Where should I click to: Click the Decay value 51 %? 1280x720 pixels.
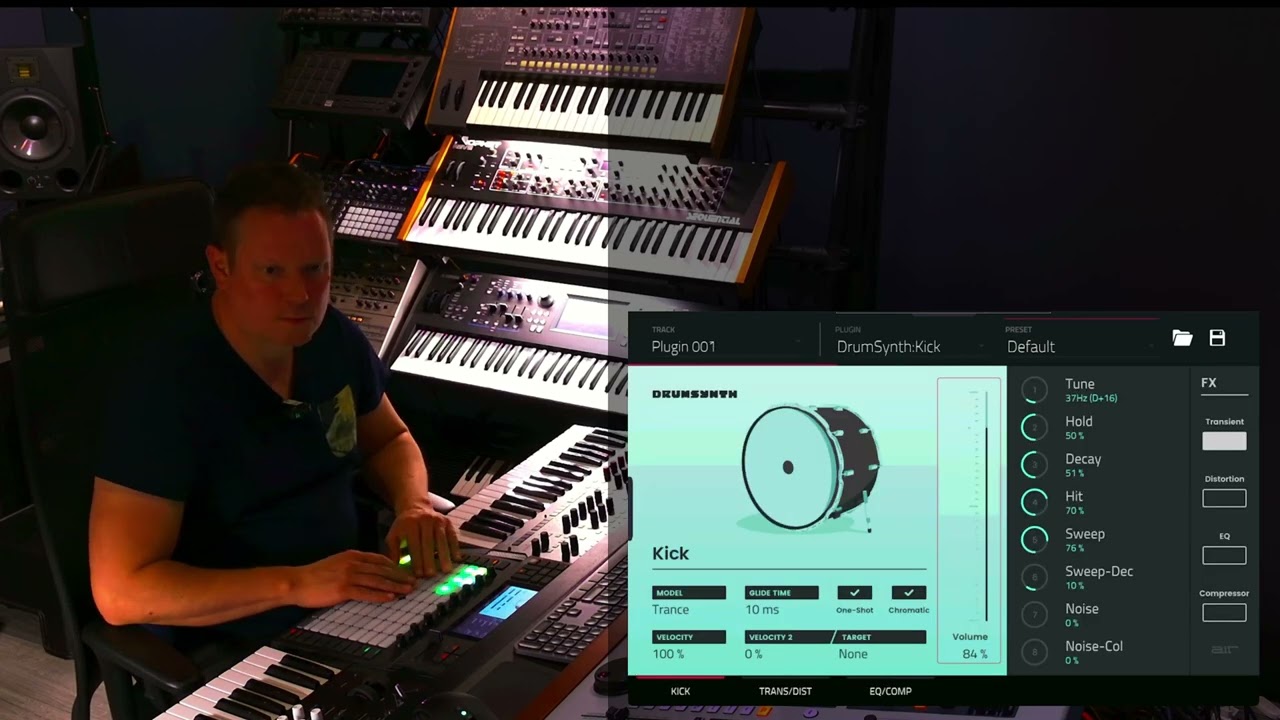tap(1075, 473)
